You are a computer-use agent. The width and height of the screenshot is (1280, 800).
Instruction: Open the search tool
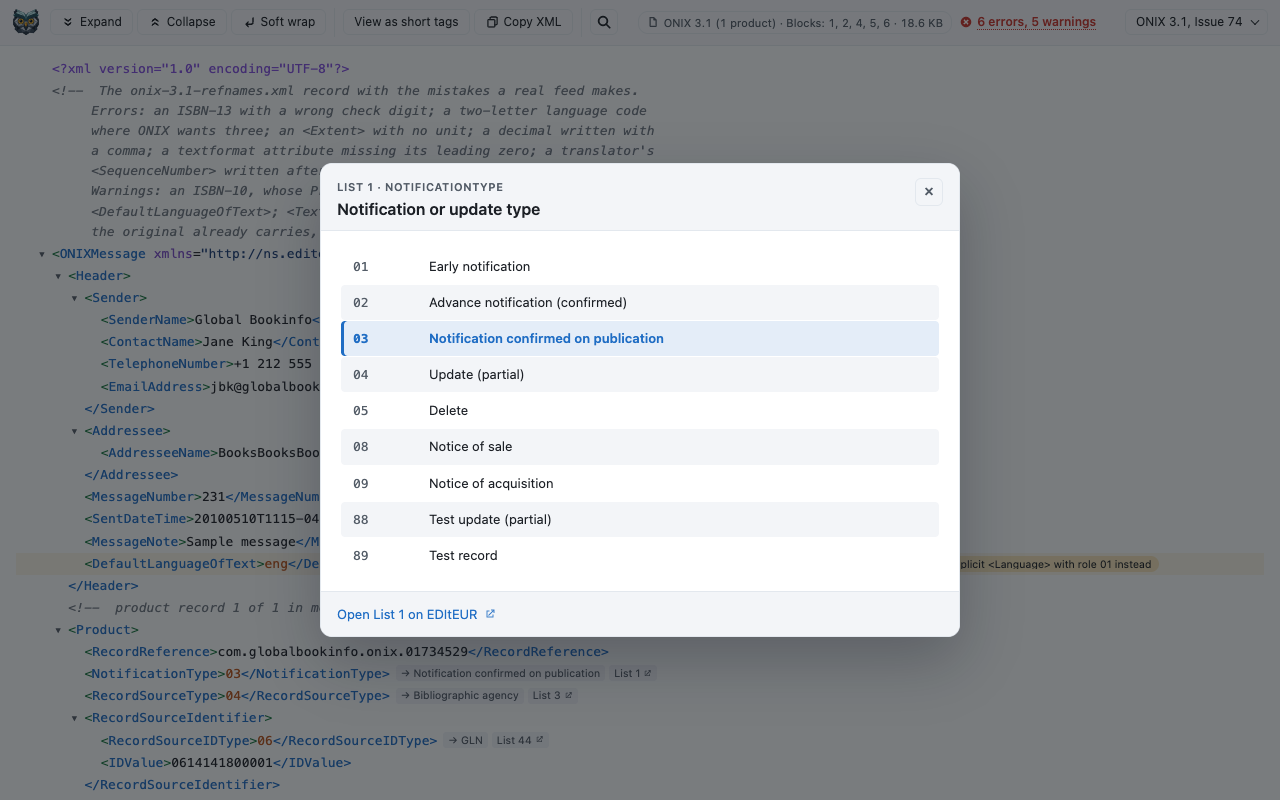pyautogui.click(x=604, y=22)
